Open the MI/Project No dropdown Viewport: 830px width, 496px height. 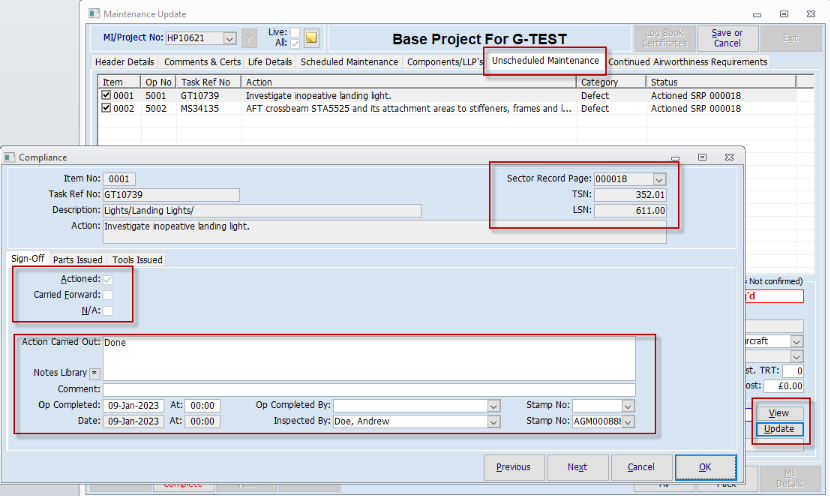tap(230, 38)
